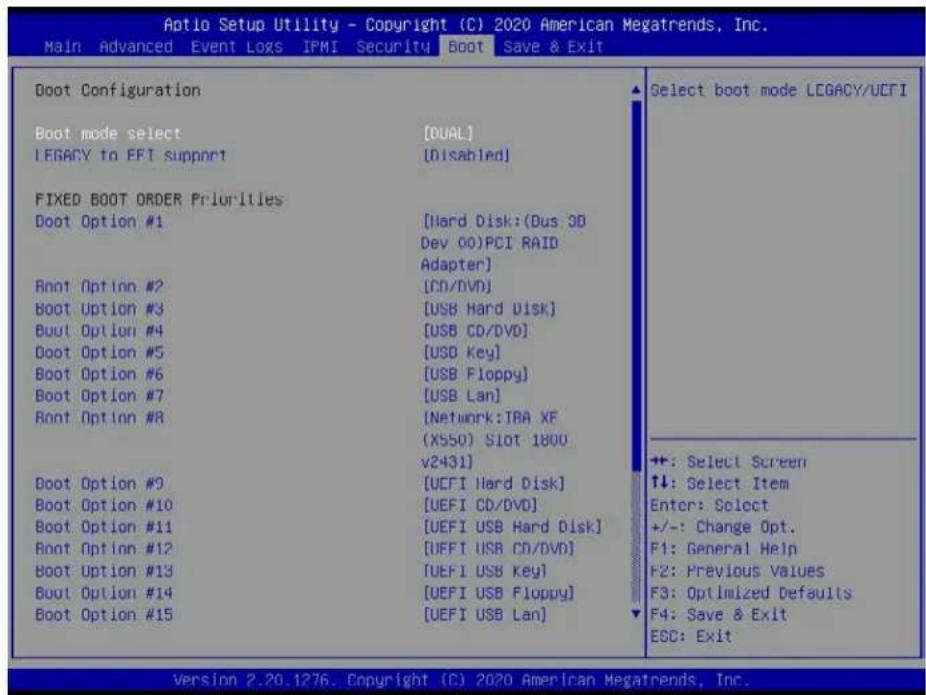Screen dimensions: 926x695
Task: Select Boot Option #8
Action: click(99, 418)
